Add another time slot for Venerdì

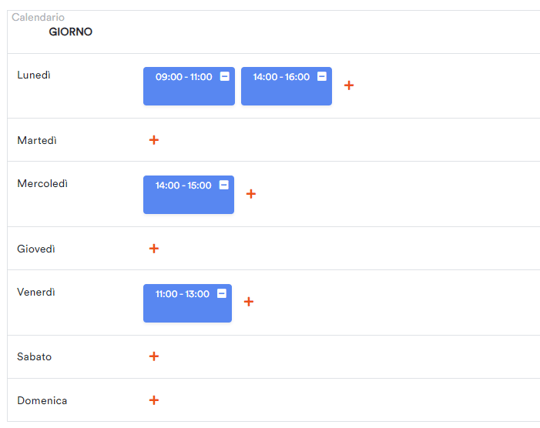(x=249, y=302)
